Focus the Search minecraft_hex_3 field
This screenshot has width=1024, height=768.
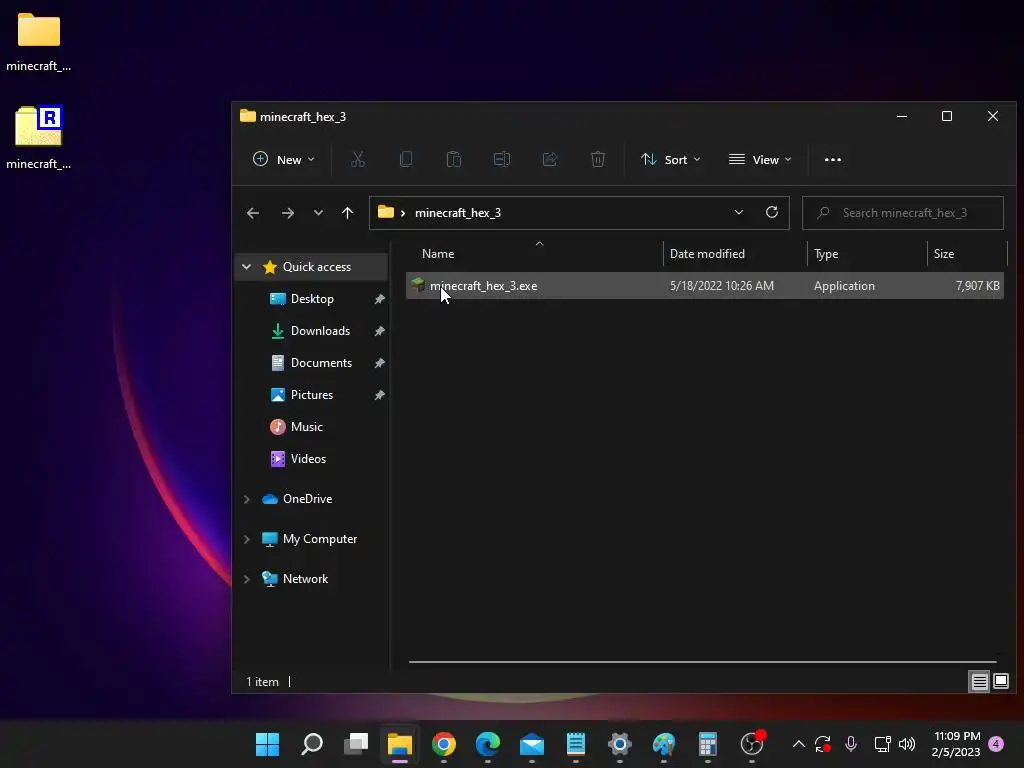(x=903, y=213)
